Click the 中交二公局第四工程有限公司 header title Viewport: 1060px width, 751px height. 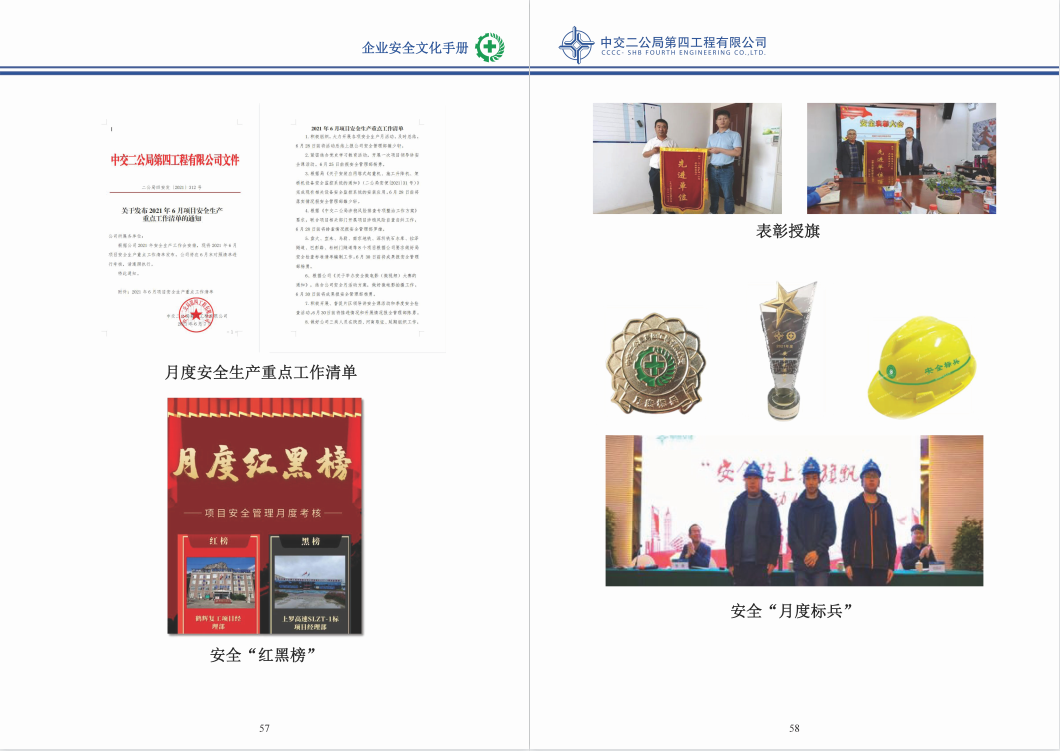point(683,42)
